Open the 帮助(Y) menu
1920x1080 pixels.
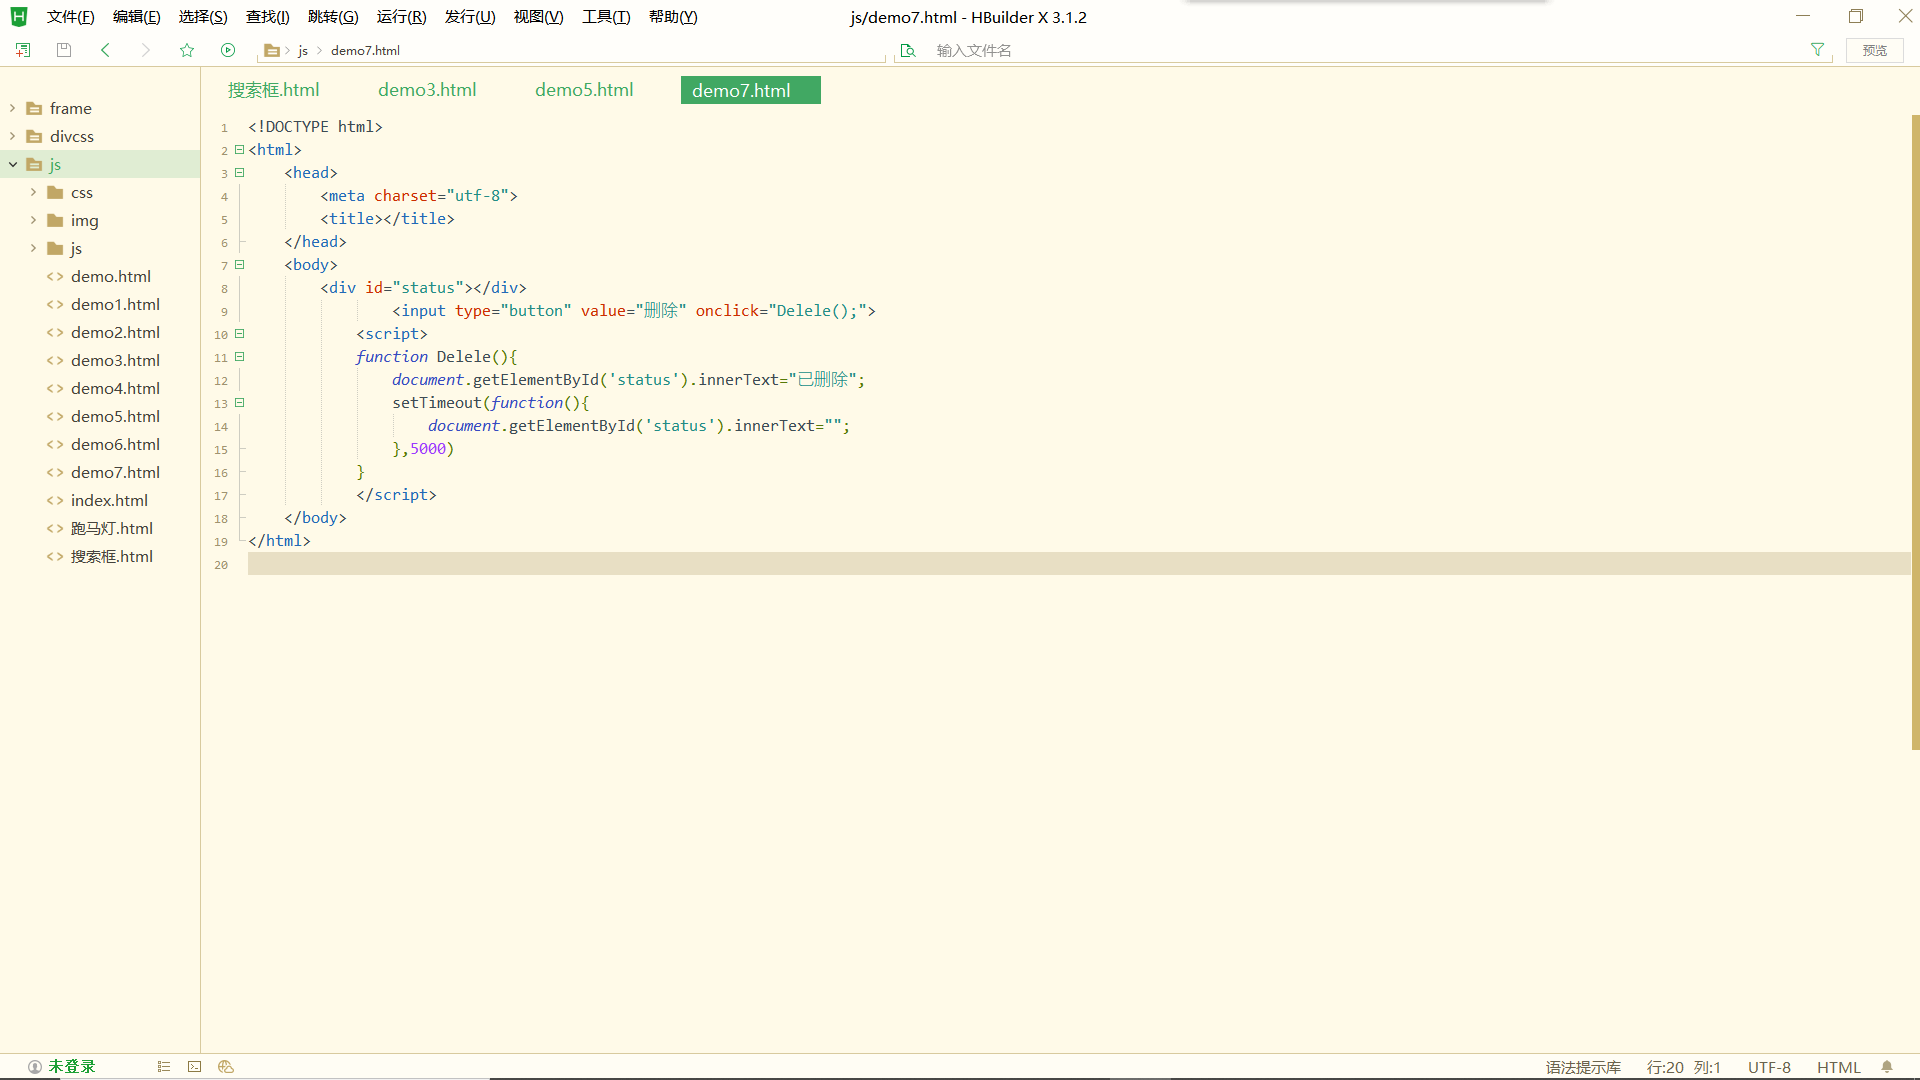click(673, 17)
